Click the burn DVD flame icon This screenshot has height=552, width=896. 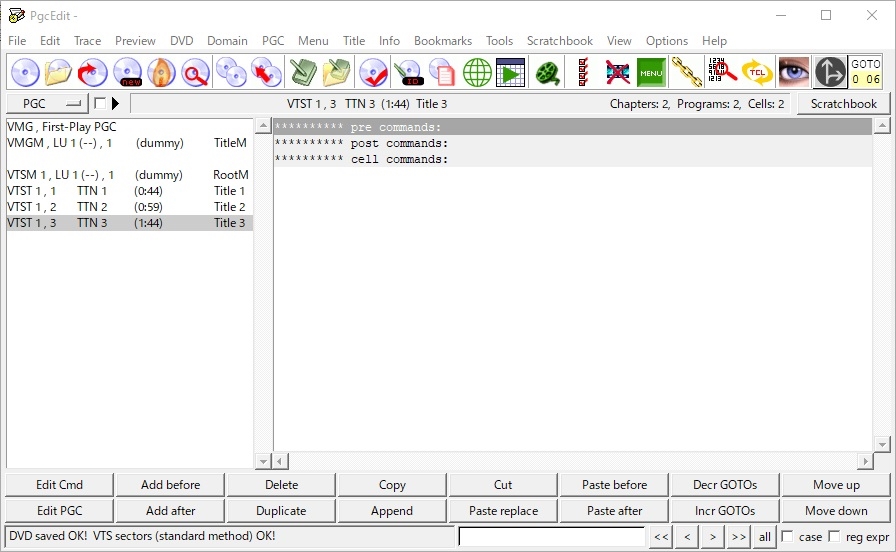point(161,73)
